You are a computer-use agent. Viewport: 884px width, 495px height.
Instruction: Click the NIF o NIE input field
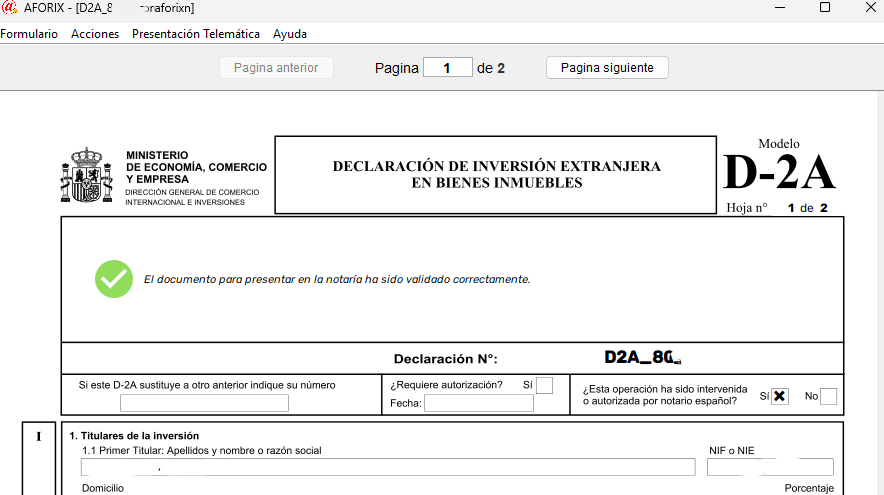769,467
